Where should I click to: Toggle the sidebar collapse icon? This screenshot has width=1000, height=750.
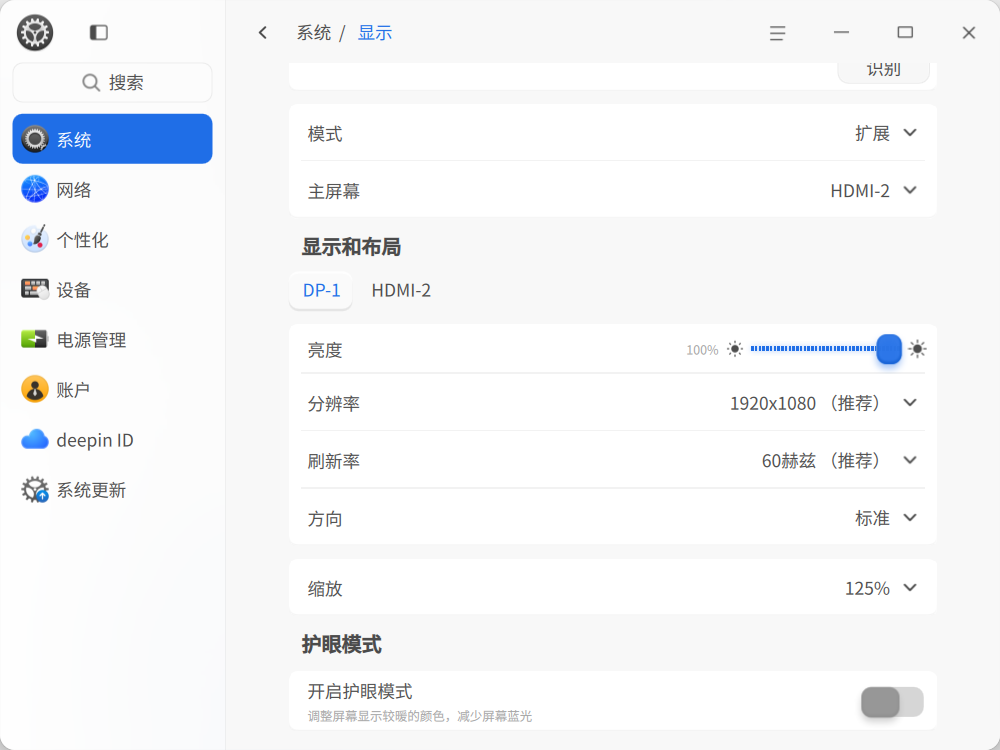click(99, 33)
